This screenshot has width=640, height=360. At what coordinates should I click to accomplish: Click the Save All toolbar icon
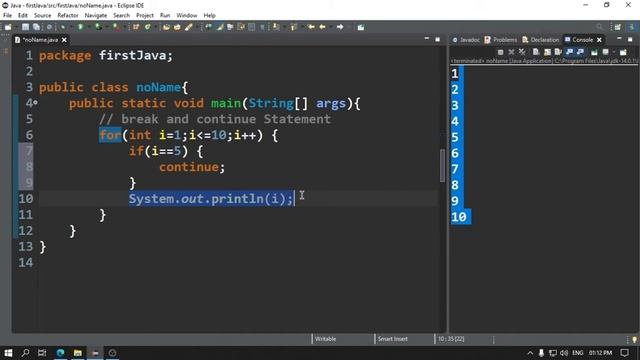click(36, 27)
